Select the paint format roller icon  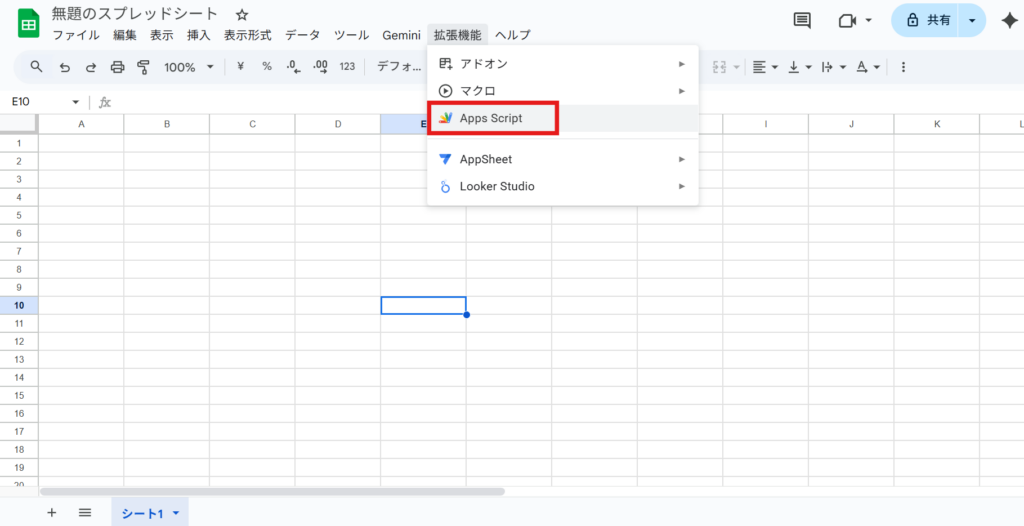[x=143, y=67]
